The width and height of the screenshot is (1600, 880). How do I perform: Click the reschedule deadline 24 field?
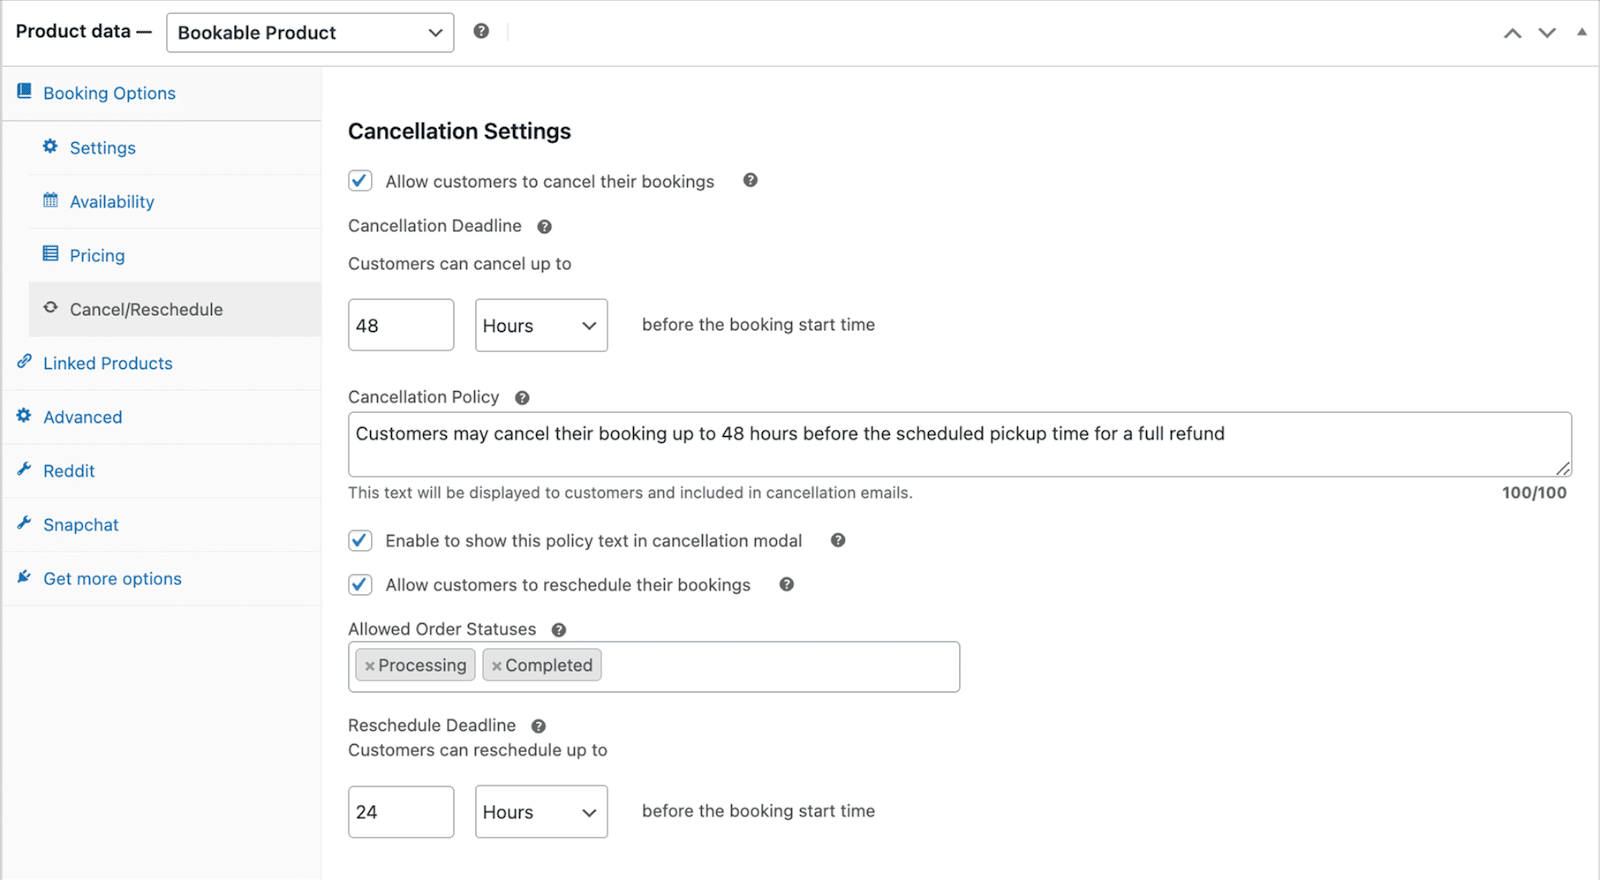[x=401, y=812]
